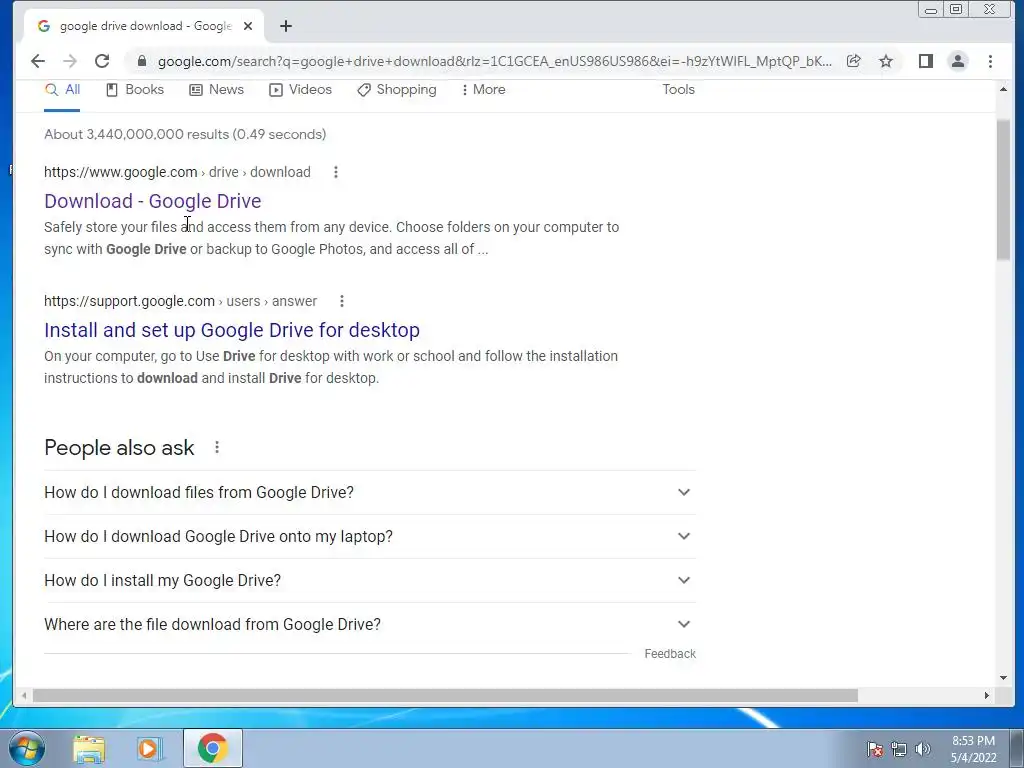Expand How do I download files question
The image size is (1024, 768).
pos(370,492)
